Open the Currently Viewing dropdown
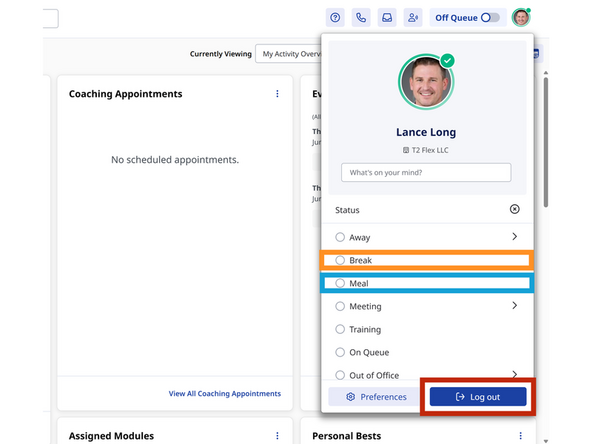This screenshot has height=444, width=592. click(288, 54)
